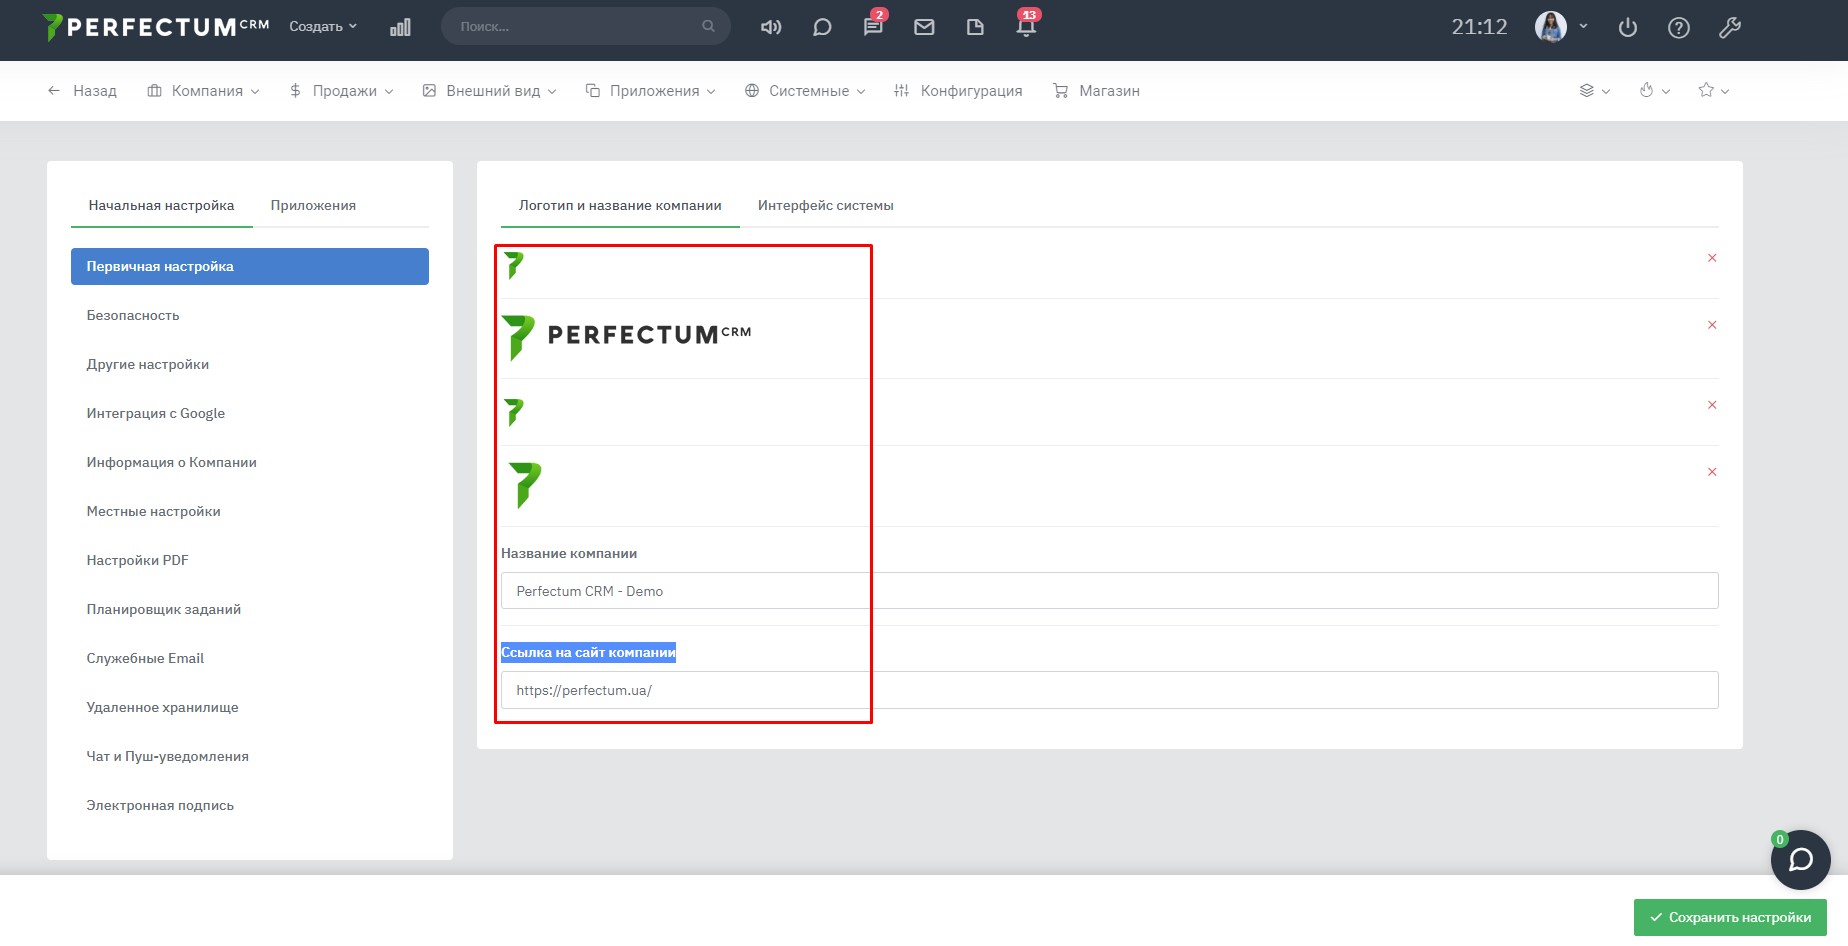Open the Продажи dropdown menu

point(342,91)
